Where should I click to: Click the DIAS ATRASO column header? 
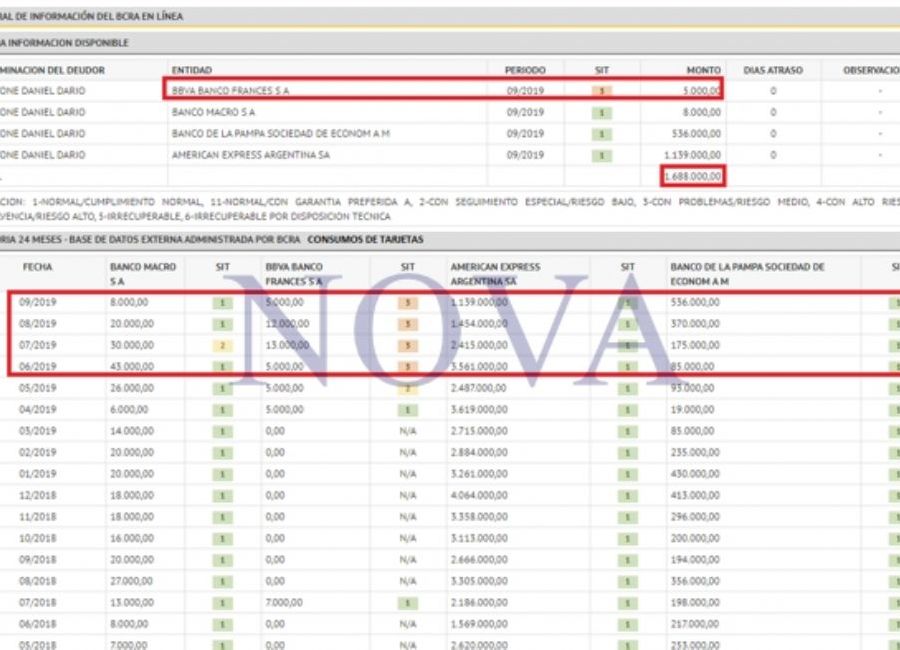tap(773, 70)
